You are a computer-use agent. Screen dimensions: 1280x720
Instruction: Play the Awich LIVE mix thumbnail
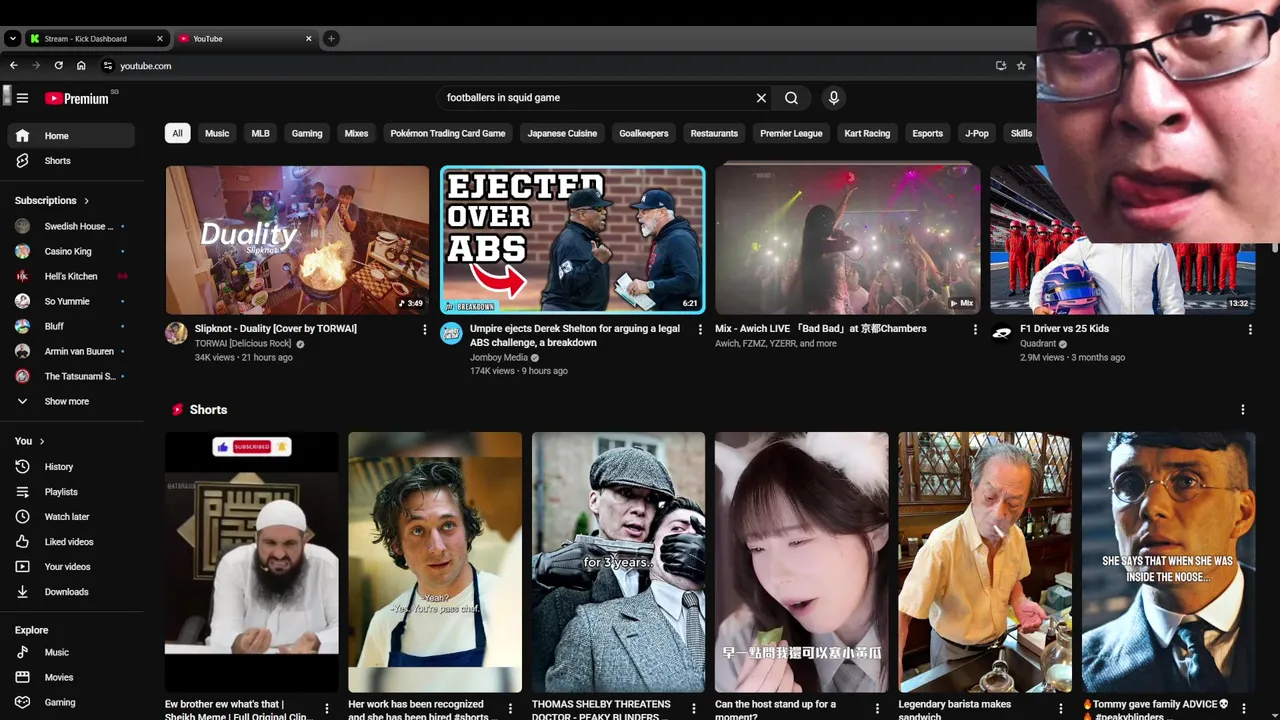847,240
